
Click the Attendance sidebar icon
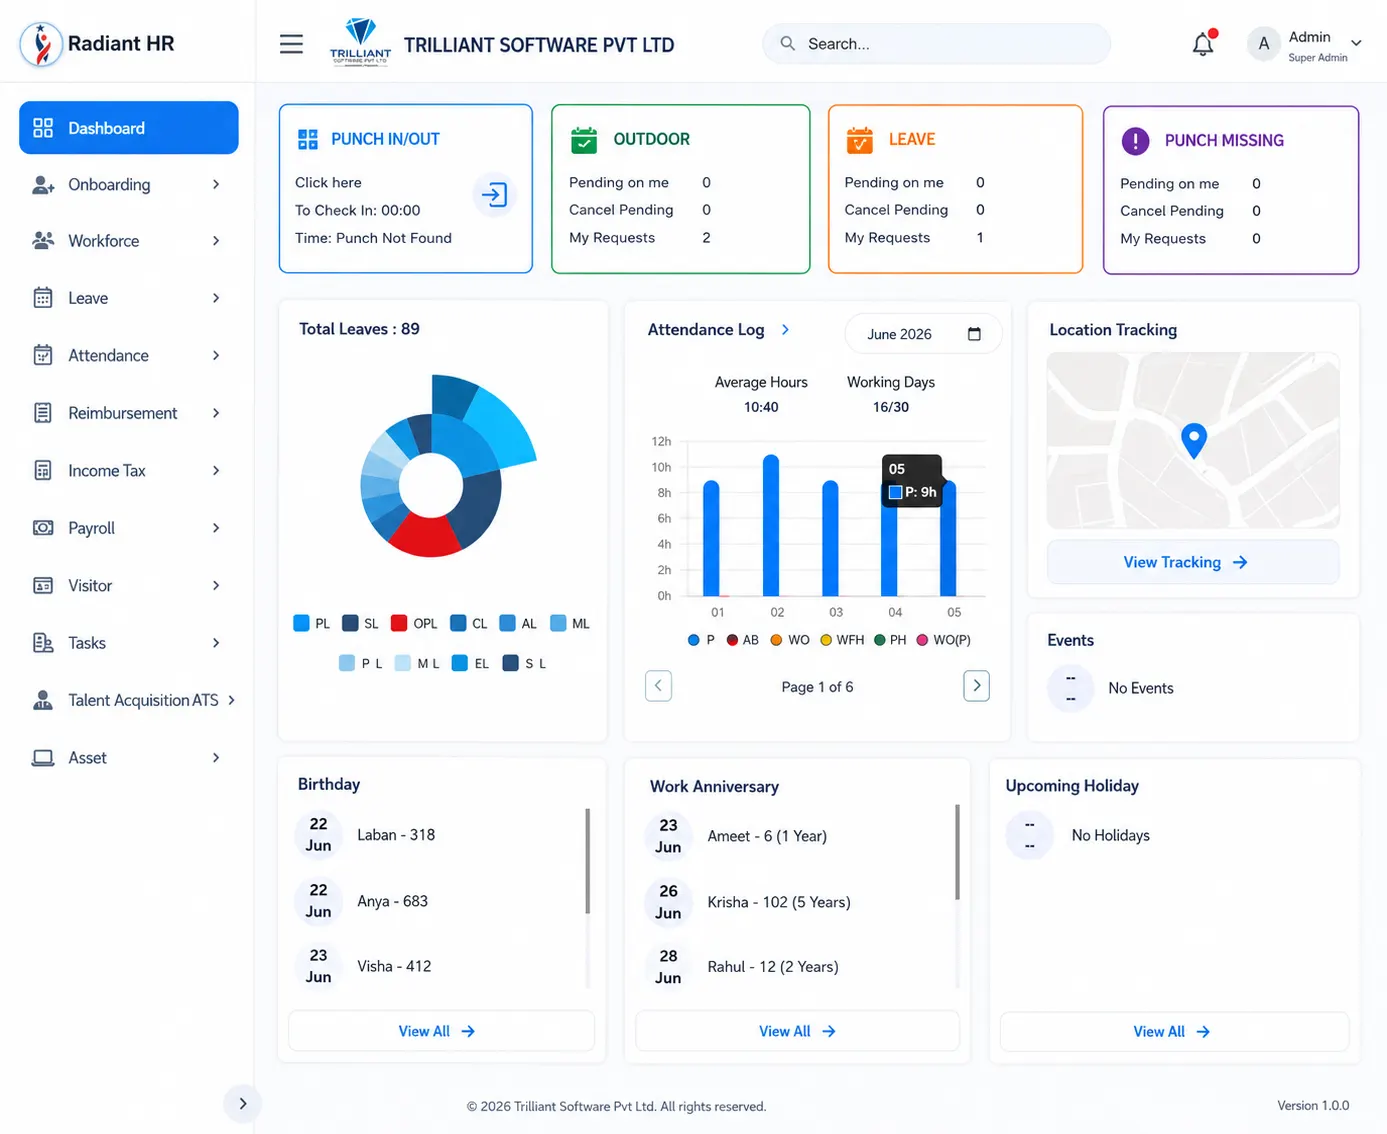43,355
